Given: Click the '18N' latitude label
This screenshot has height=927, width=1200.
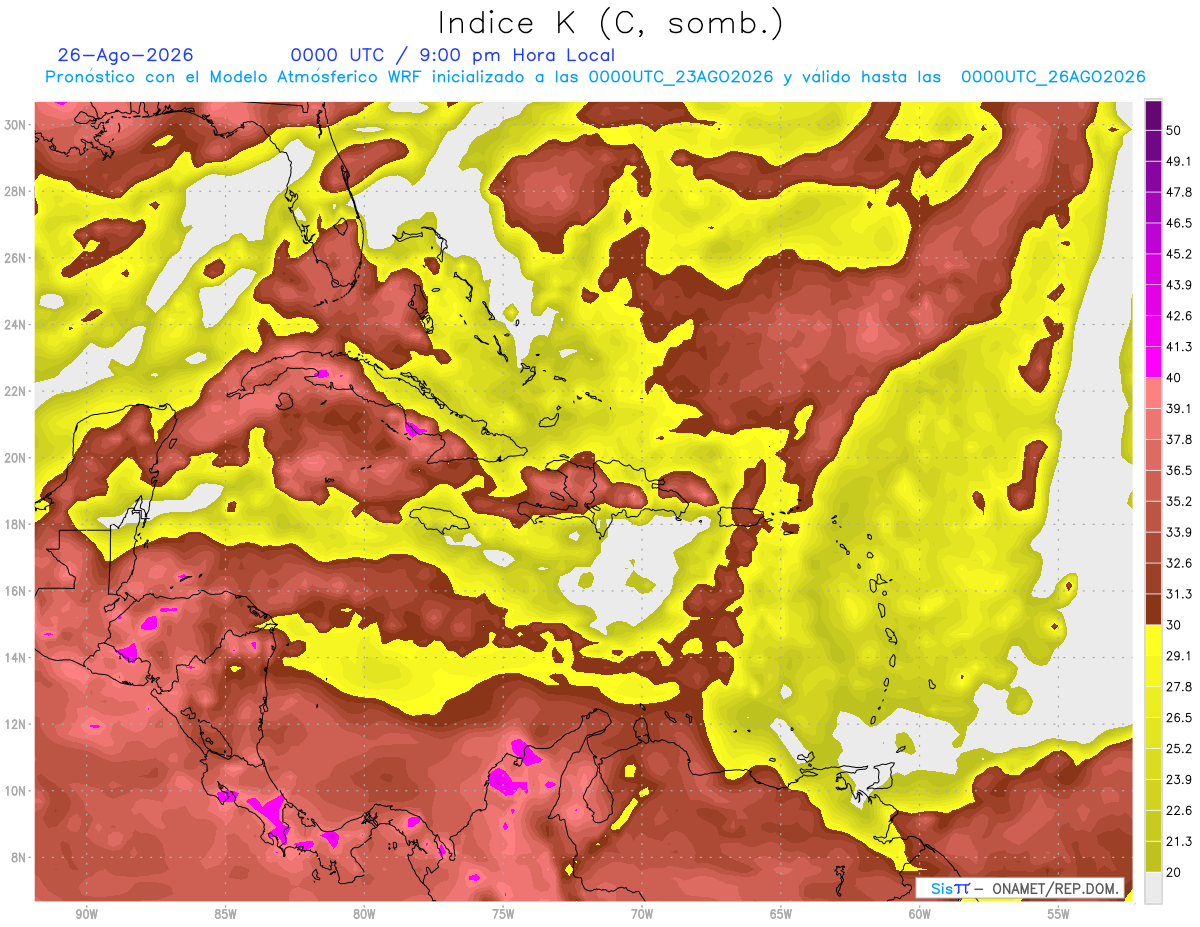Looking at the screenshot, I should pyautogui.click(x=16, y=524).
